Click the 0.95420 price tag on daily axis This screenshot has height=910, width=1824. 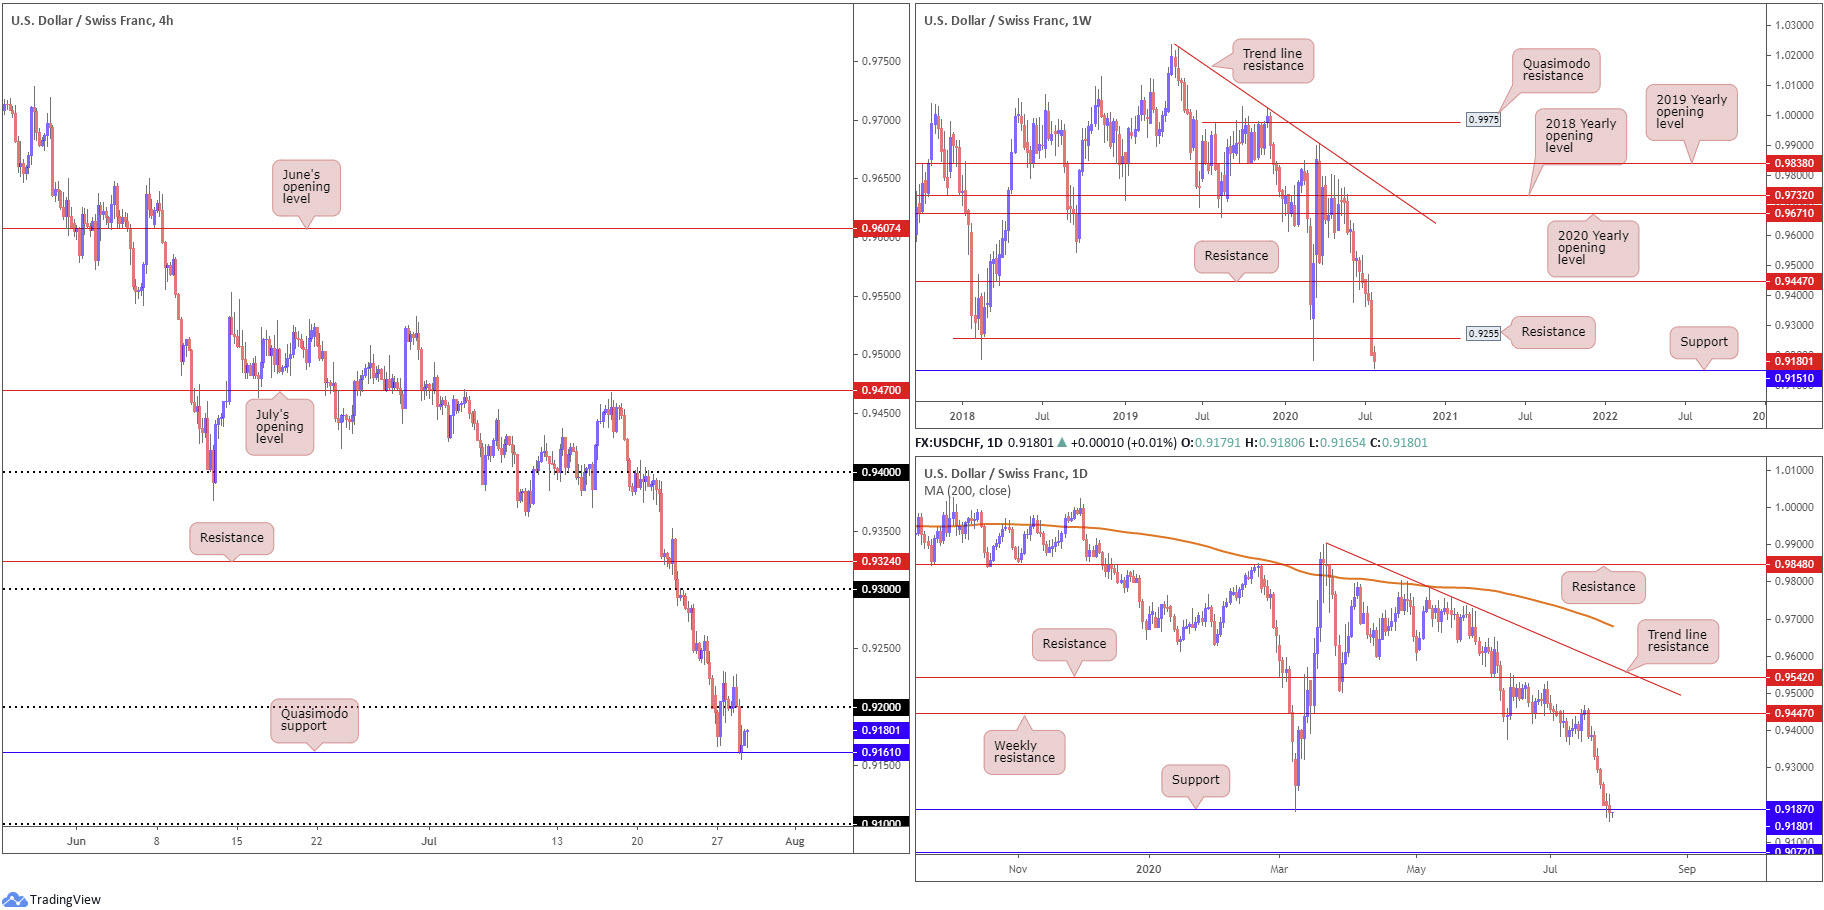point(1794,677)
